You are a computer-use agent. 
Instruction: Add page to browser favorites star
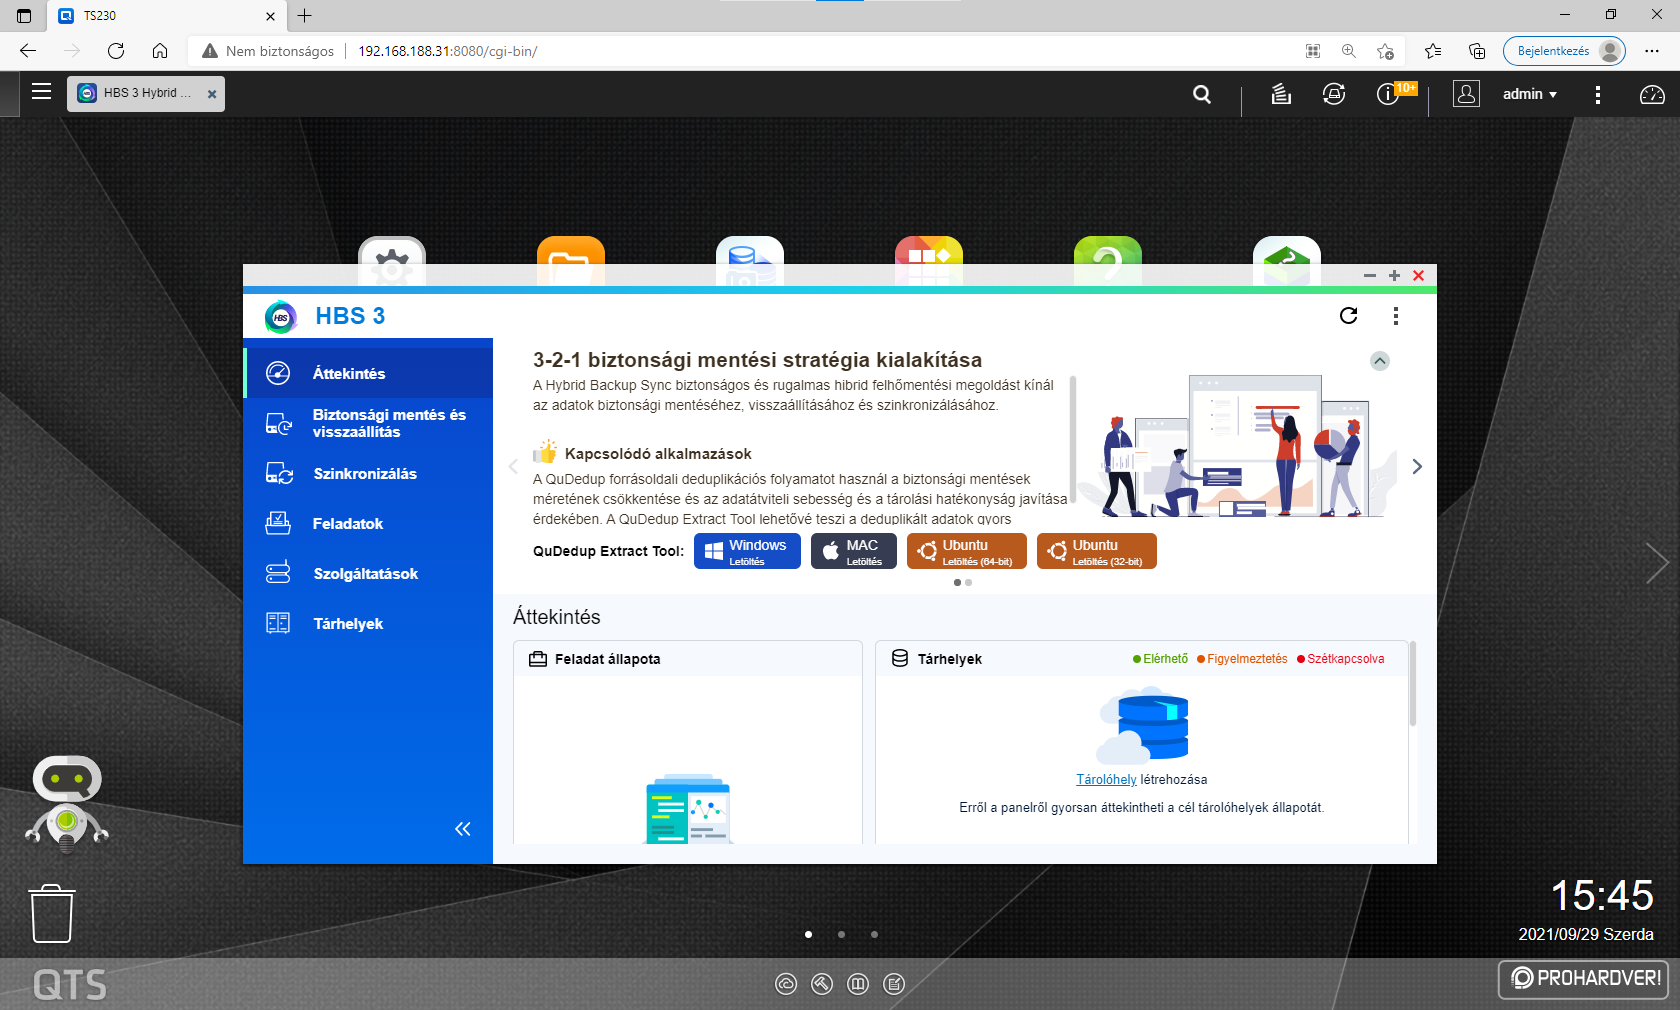coord(1385,51)
